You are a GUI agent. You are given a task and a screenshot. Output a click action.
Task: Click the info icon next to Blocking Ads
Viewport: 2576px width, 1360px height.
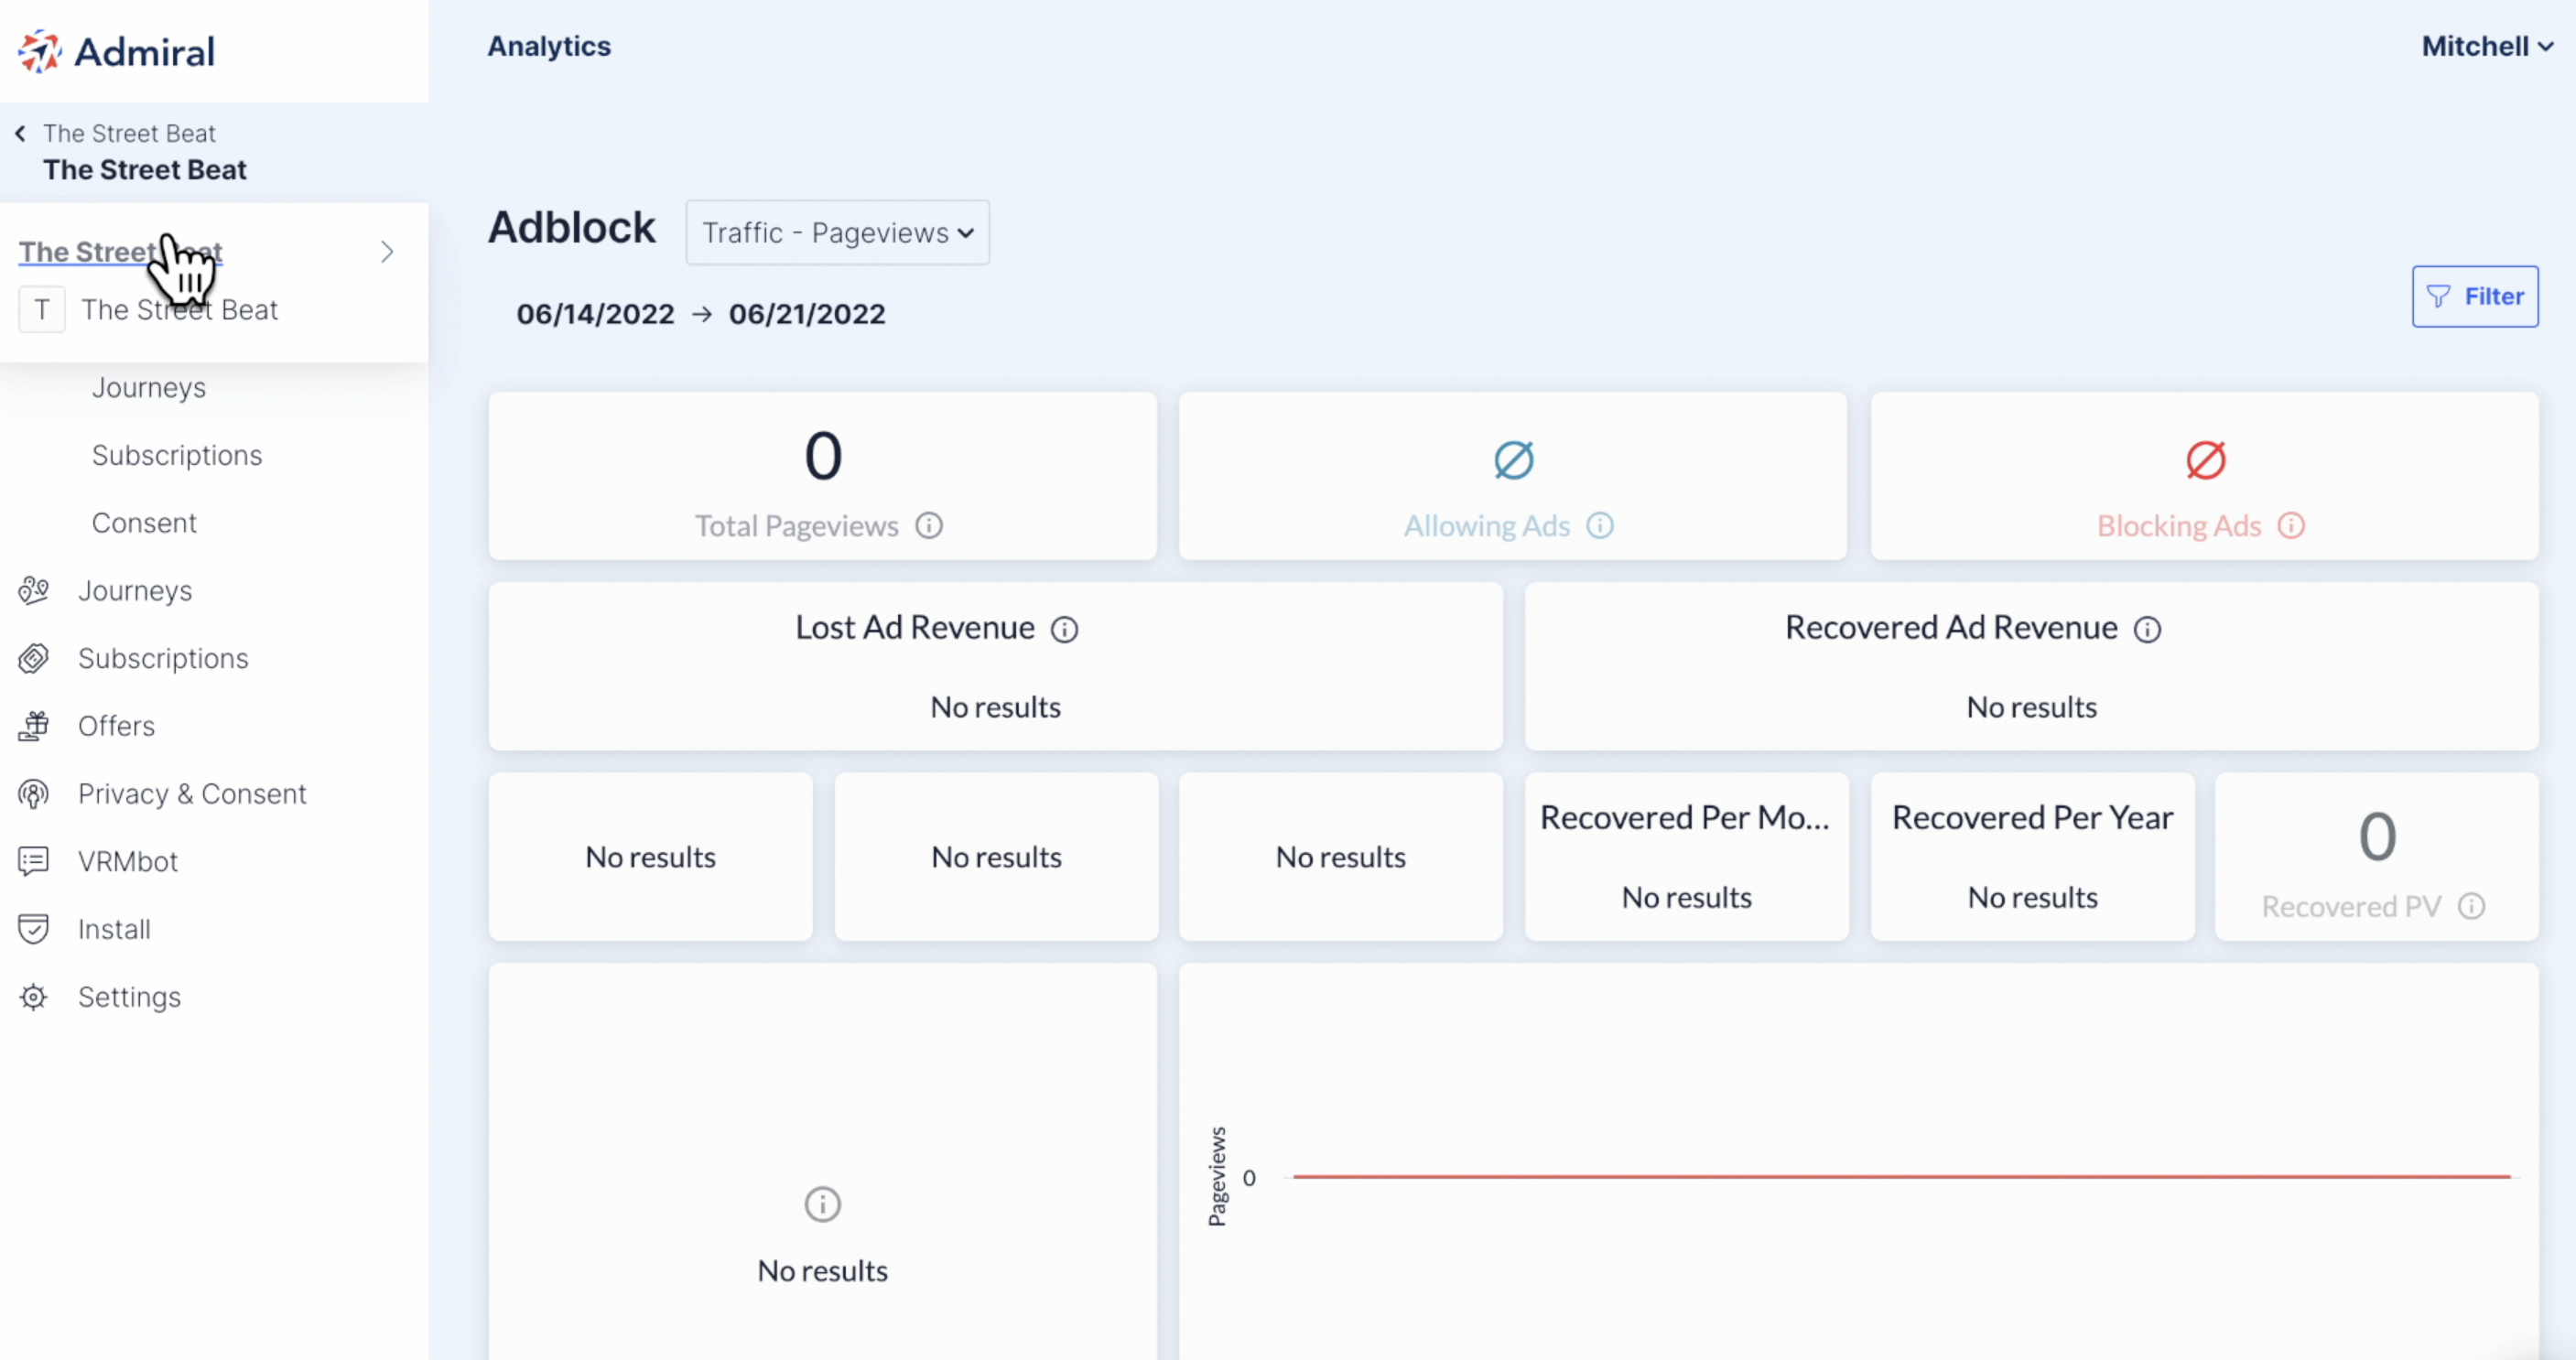2291,526
